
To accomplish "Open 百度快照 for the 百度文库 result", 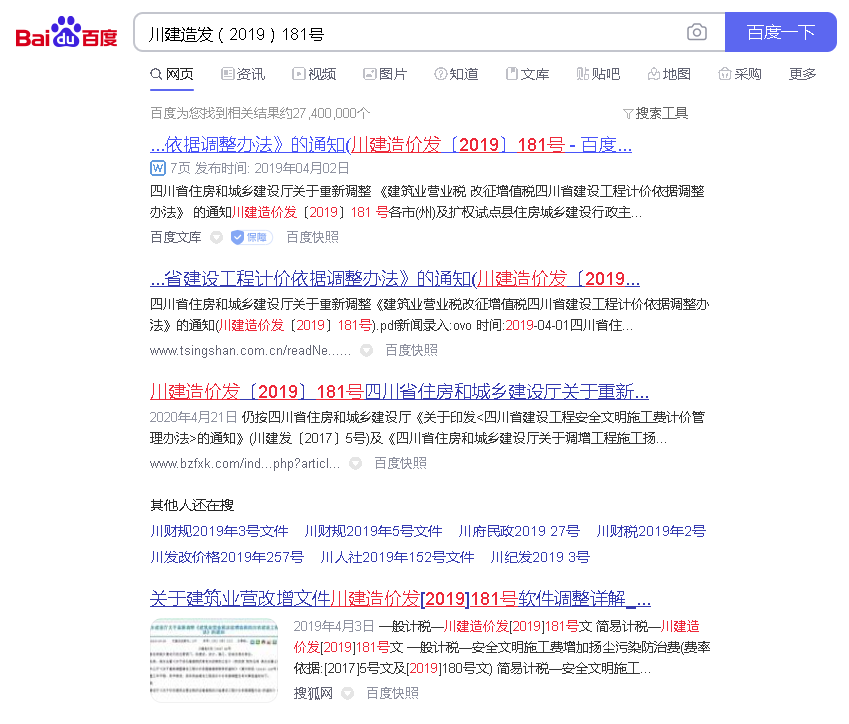I will 312,237.
